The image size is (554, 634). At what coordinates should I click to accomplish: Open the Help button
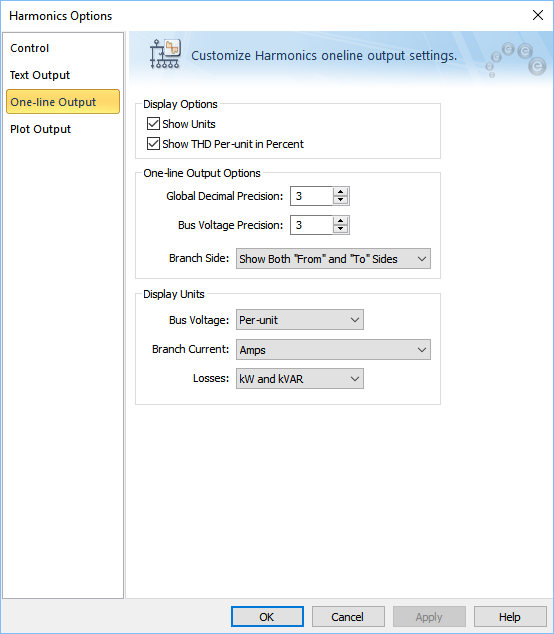click(x=510, y=617)
